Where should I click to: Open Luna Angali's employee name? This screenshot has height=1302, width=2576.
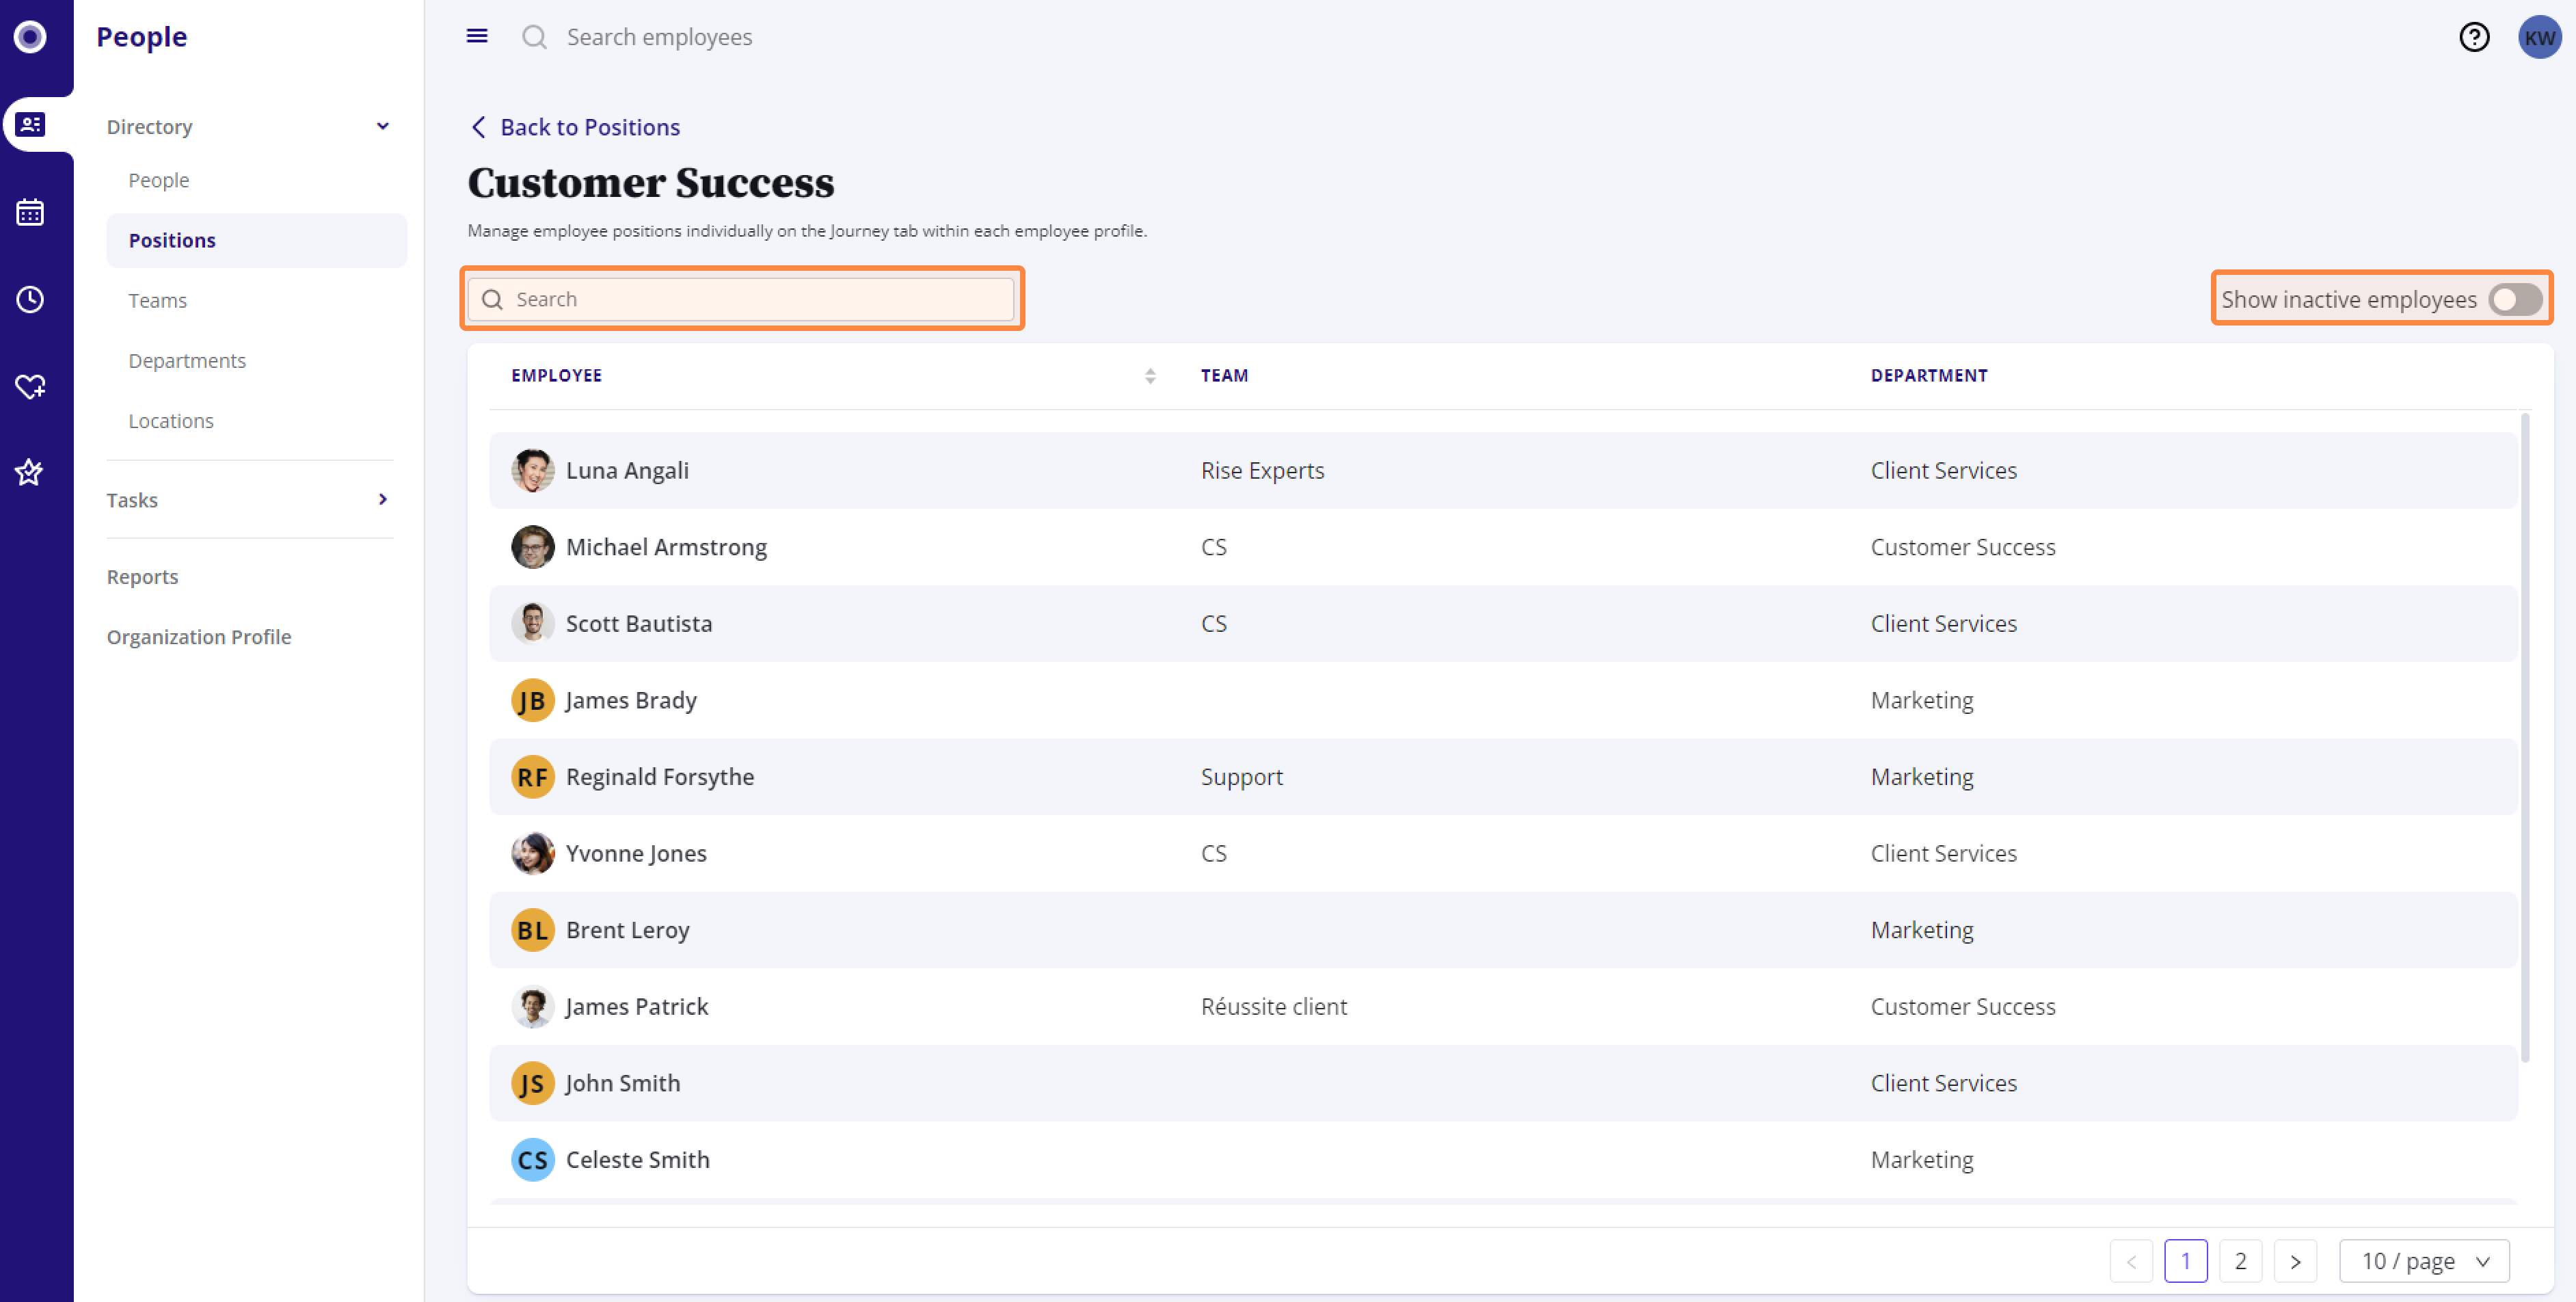[x=627, y=470]
